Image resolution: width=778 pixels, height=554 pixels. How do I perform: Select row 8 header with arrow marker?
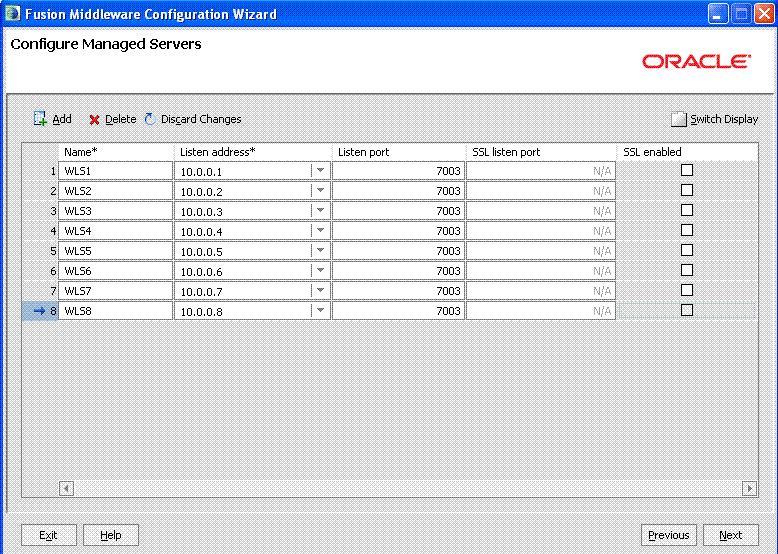[40, 310]
